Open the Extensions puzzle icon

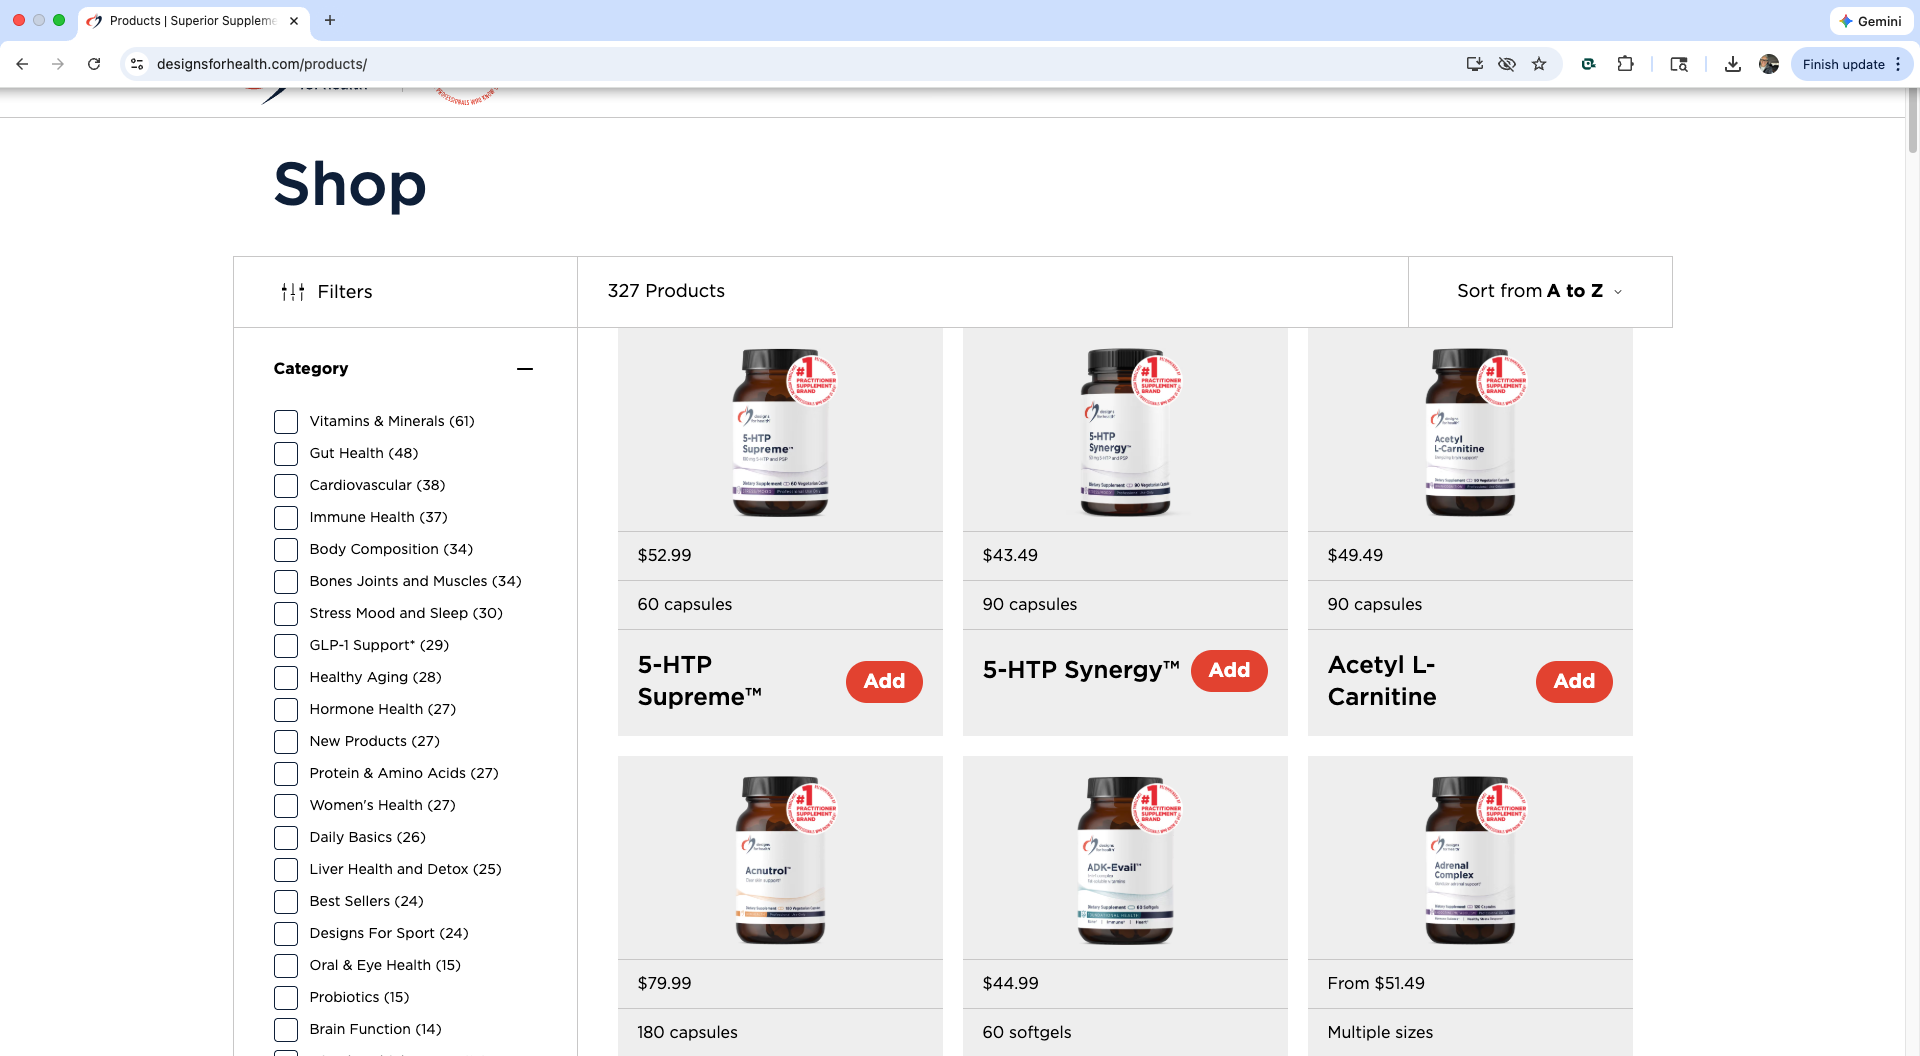(1626, 64)
